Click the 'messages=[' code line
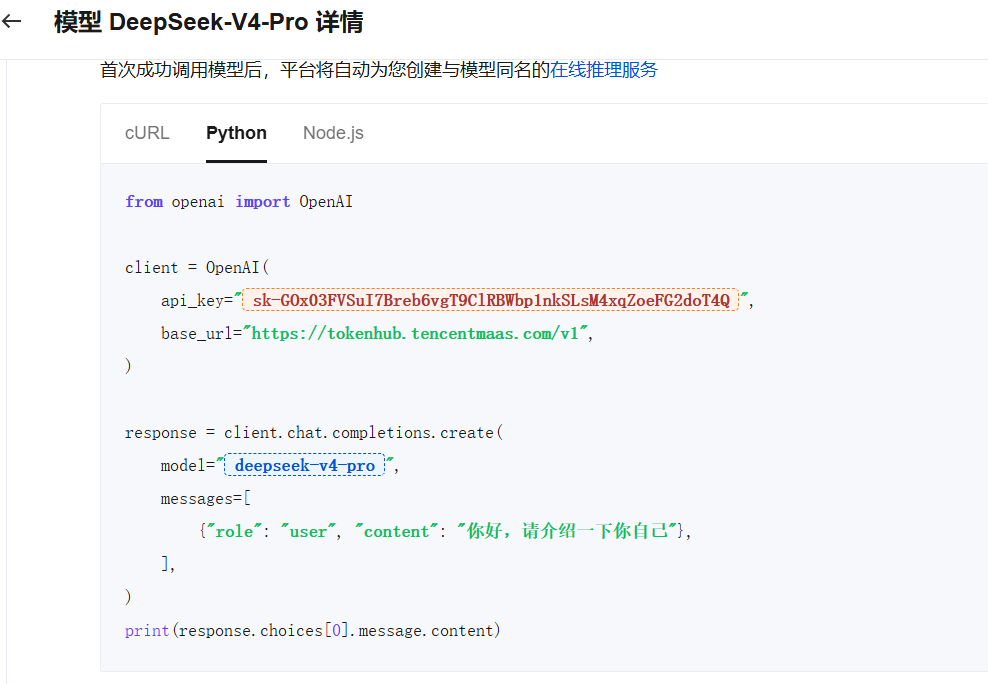 pos(205,499)
